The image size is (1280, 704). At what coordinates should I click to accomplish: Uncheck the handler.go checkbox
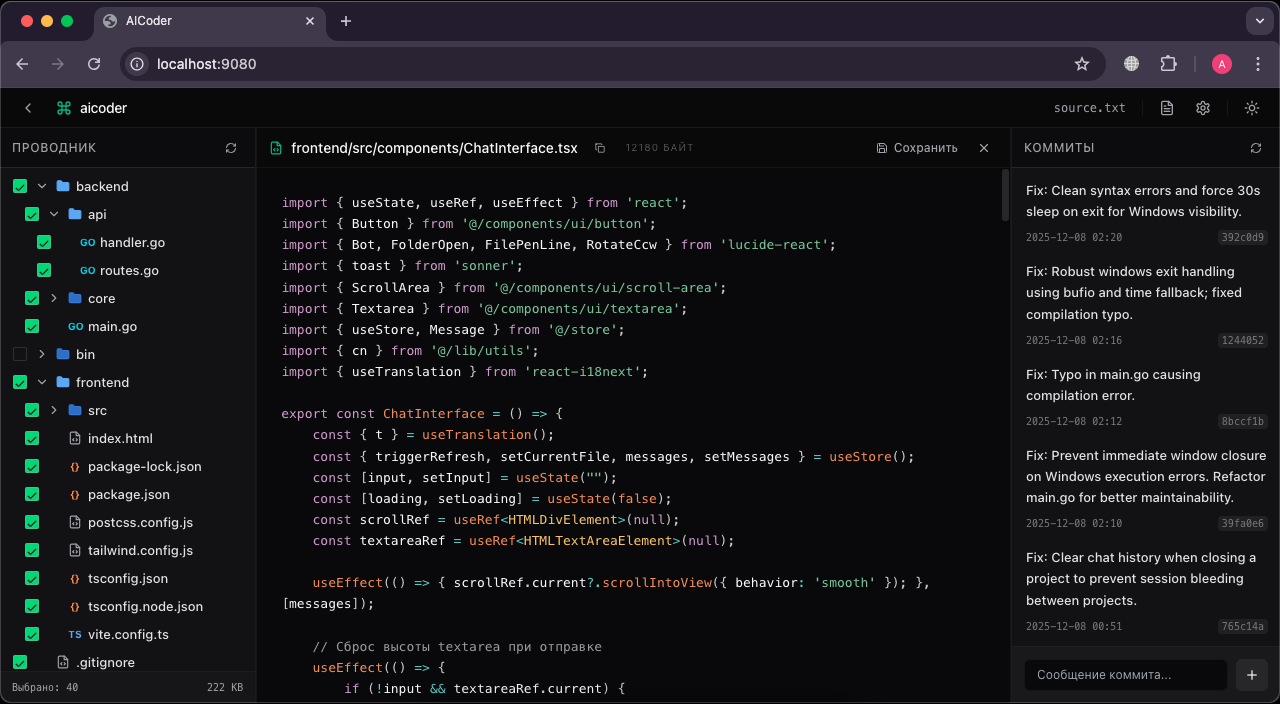(44, 242)
